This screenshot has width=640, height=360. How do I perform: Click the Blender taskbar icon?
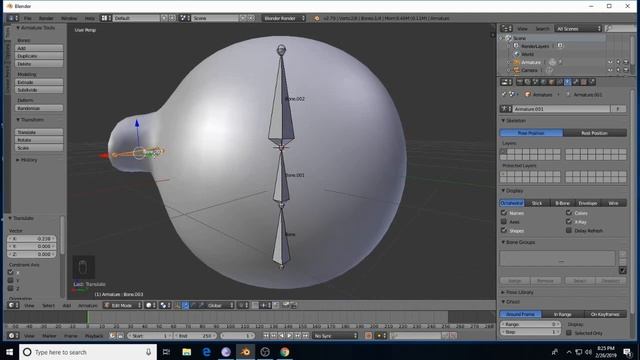coord(246,352)
